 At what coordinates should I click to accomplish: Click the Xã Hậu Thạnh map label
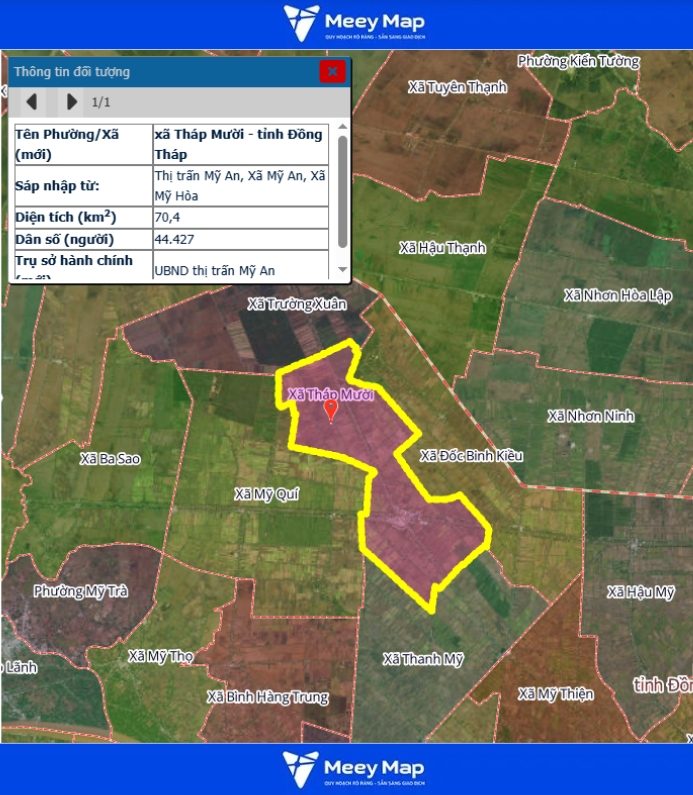(441, 247)
